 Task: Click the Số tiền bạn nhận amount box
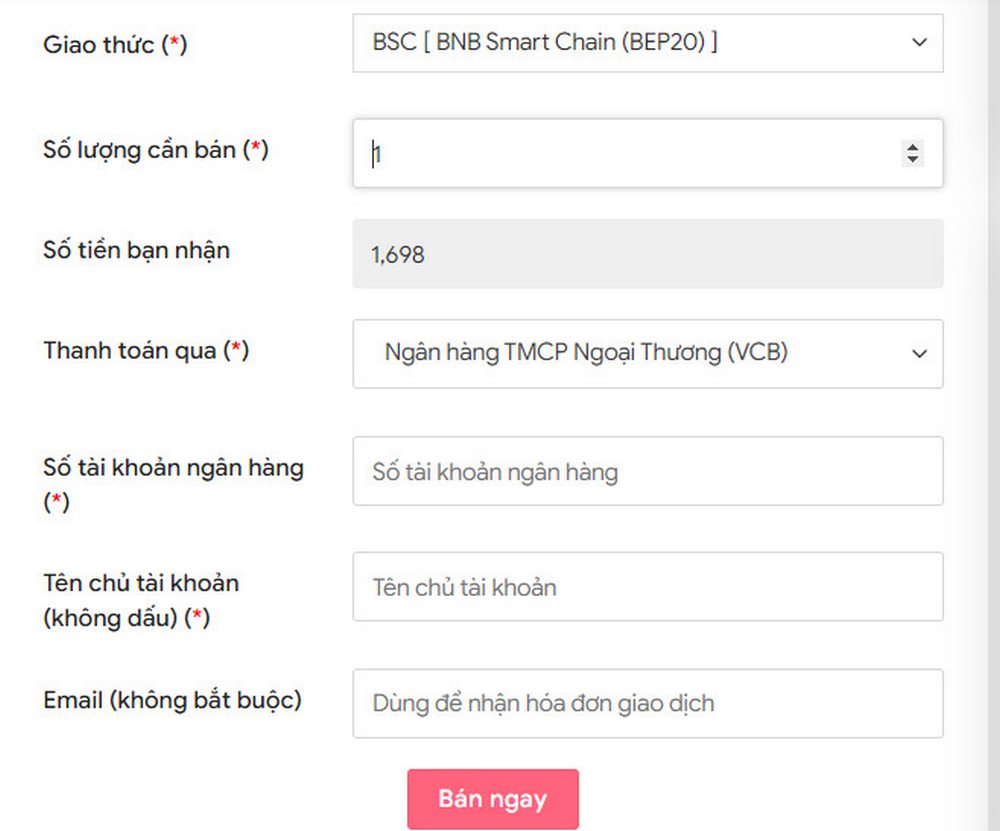coord(647,254)
